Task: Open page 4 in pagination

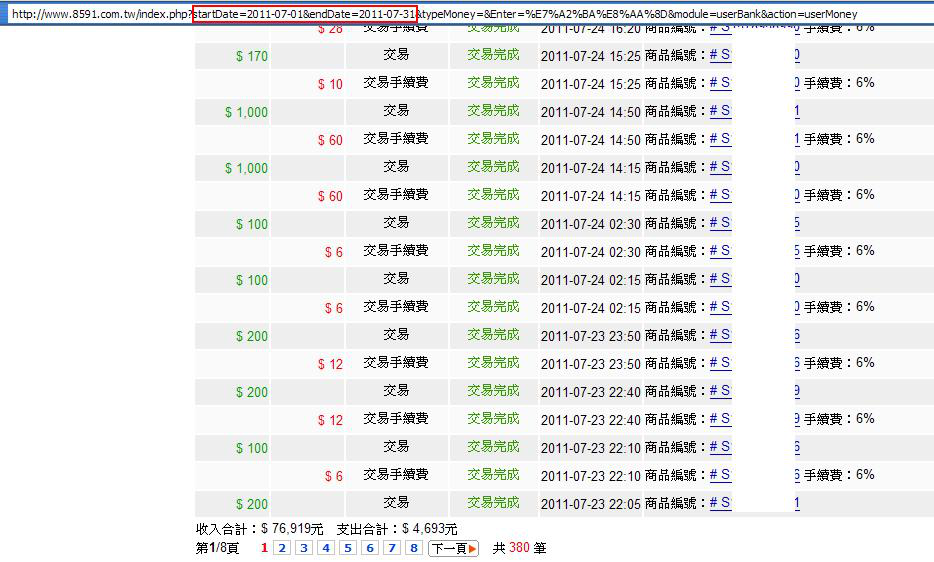Action: click(326, 548)
